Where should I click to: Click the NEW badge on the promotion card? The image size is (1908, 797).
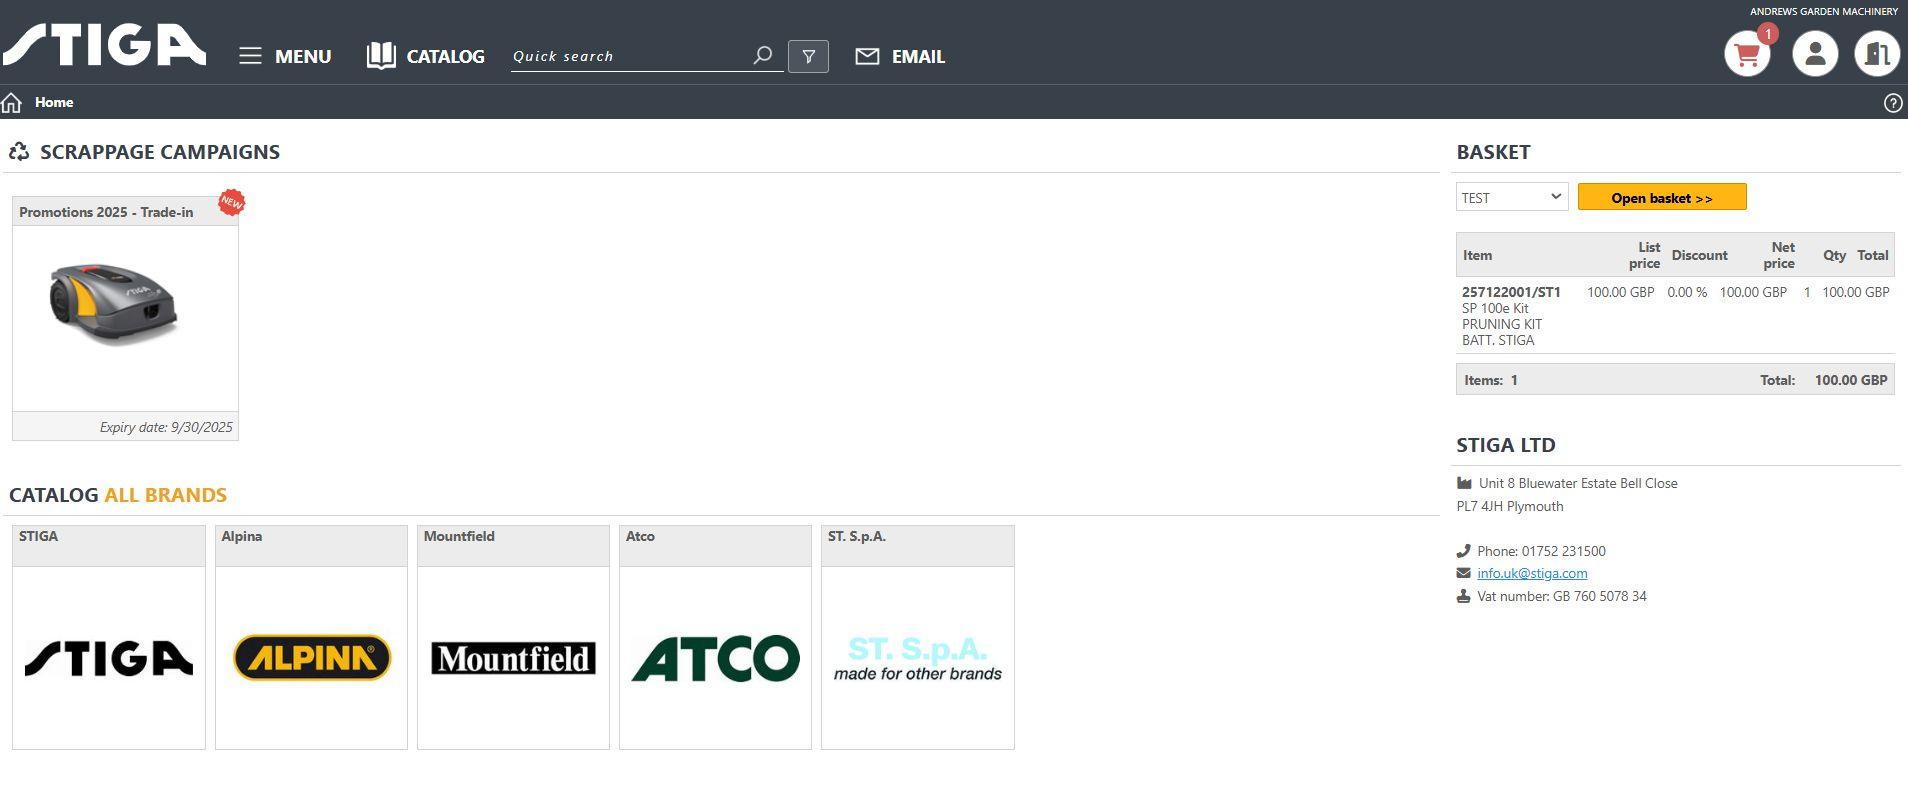[231, 202]
